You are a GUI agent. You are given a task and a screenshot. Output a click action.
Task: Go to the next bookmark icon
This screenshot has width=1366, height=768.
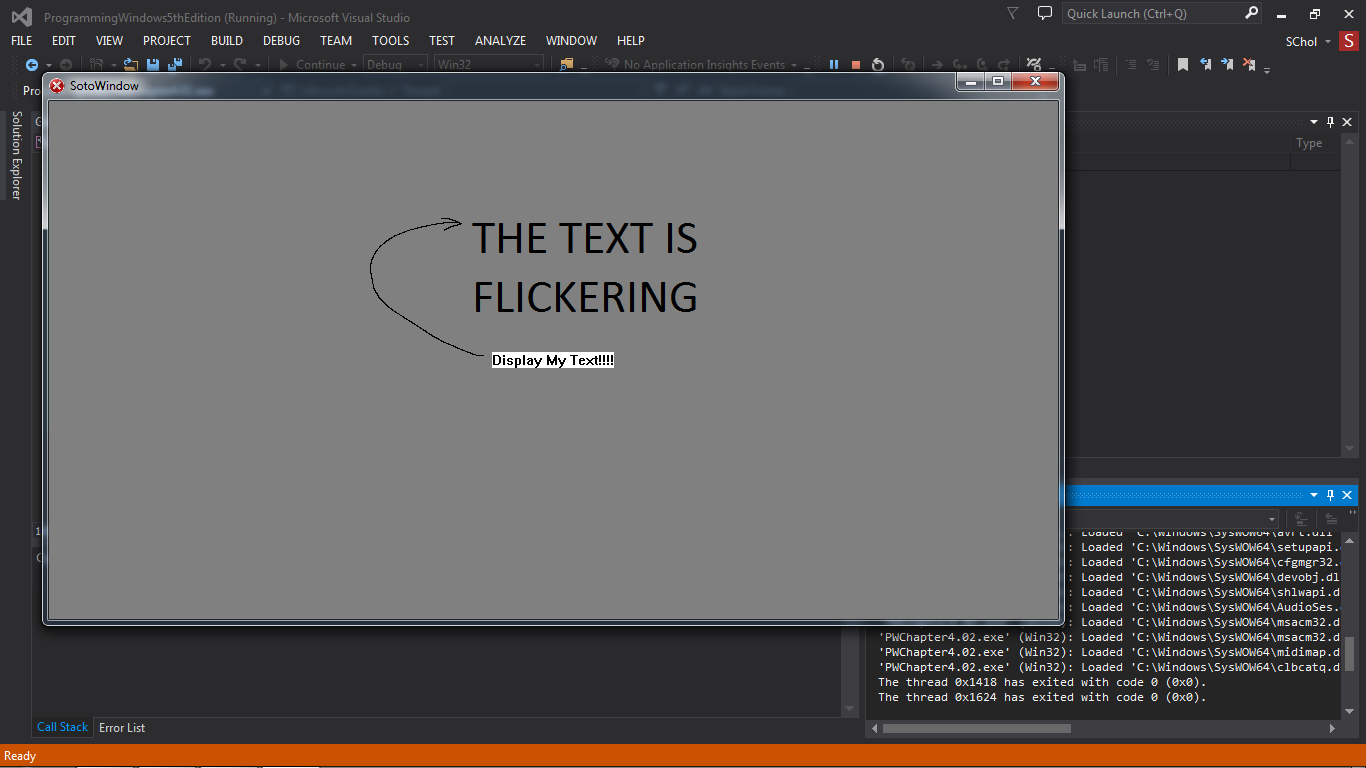pos(1227,64)
